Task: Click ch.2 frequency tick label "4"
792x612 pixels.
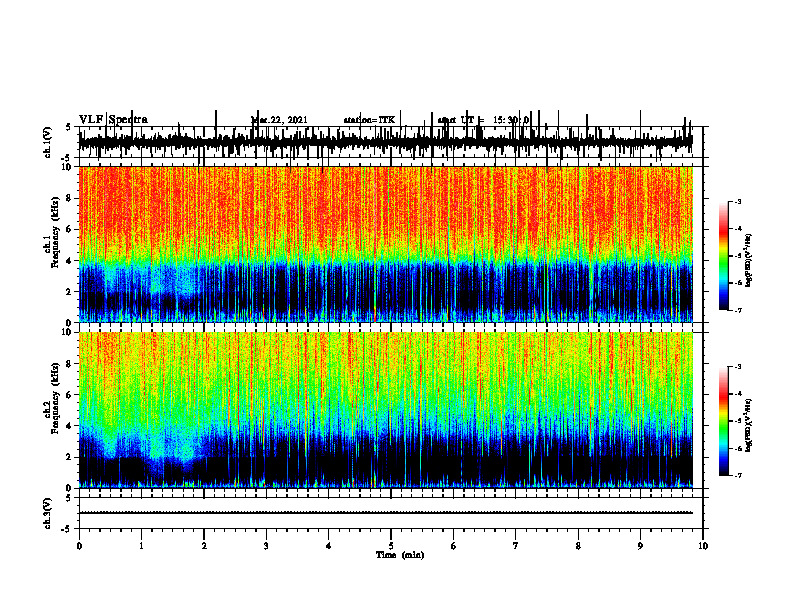Action: [70, 426]
